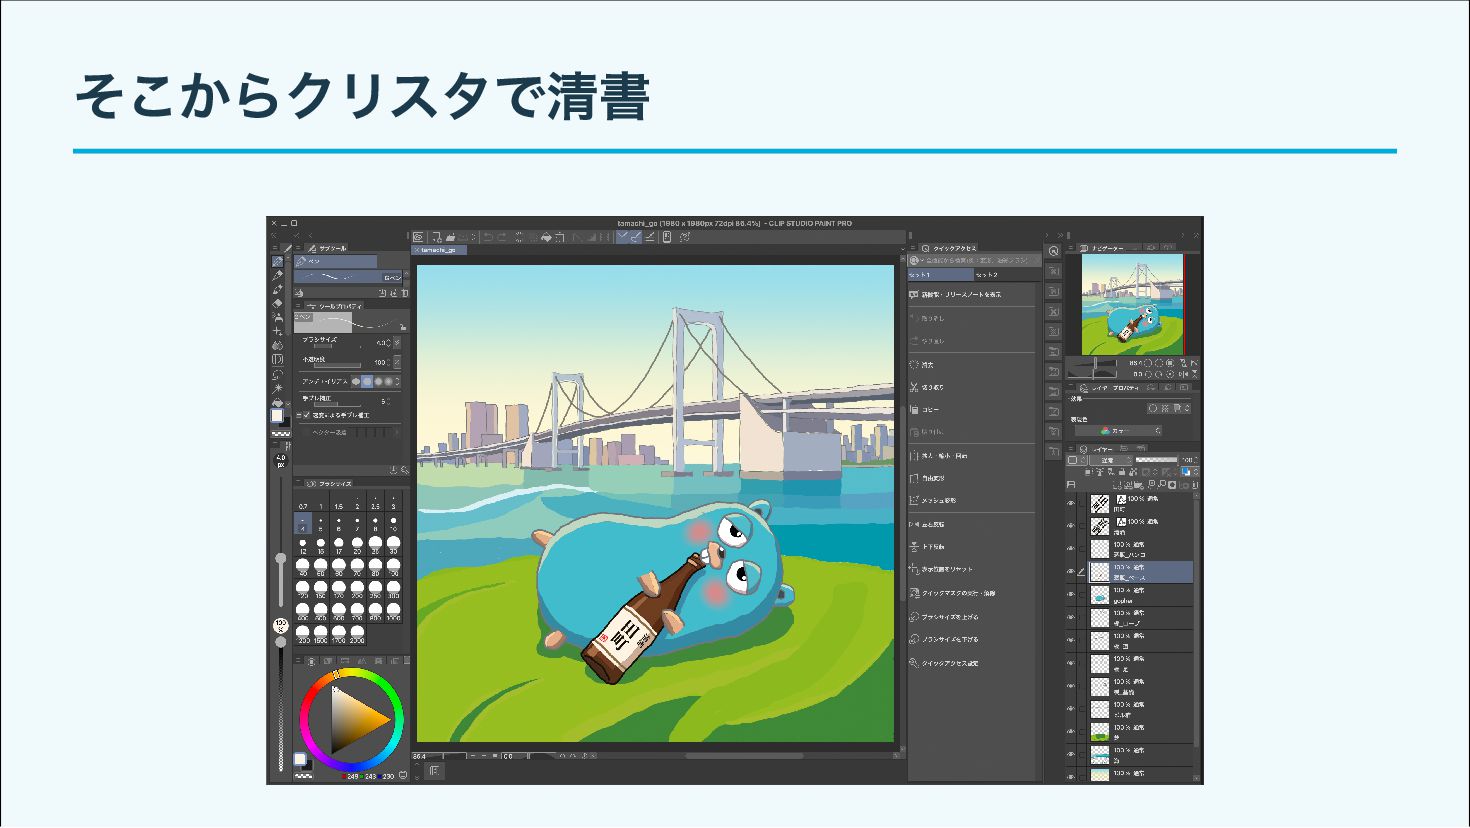Click the Redo arrow in the top command bar
The height and width of the screenshot is (828, 1470).
point(502,237)
